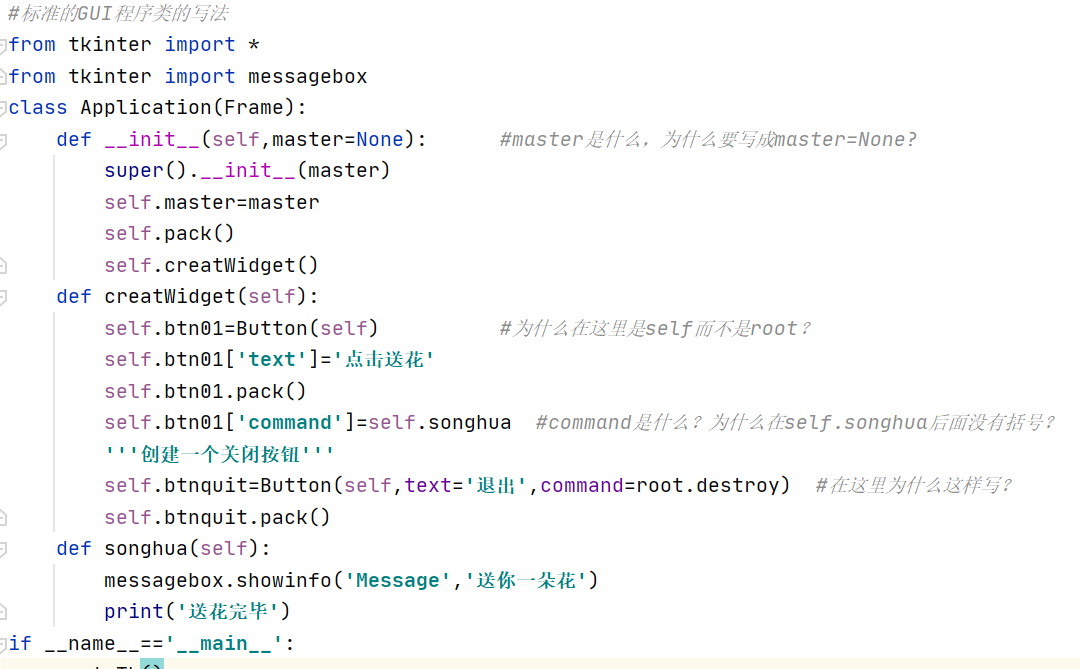Collapse the def creatWidget method fold marker
Image resolution: width=1080 pixels, height=669 pixels.
(x=3, y=297)
